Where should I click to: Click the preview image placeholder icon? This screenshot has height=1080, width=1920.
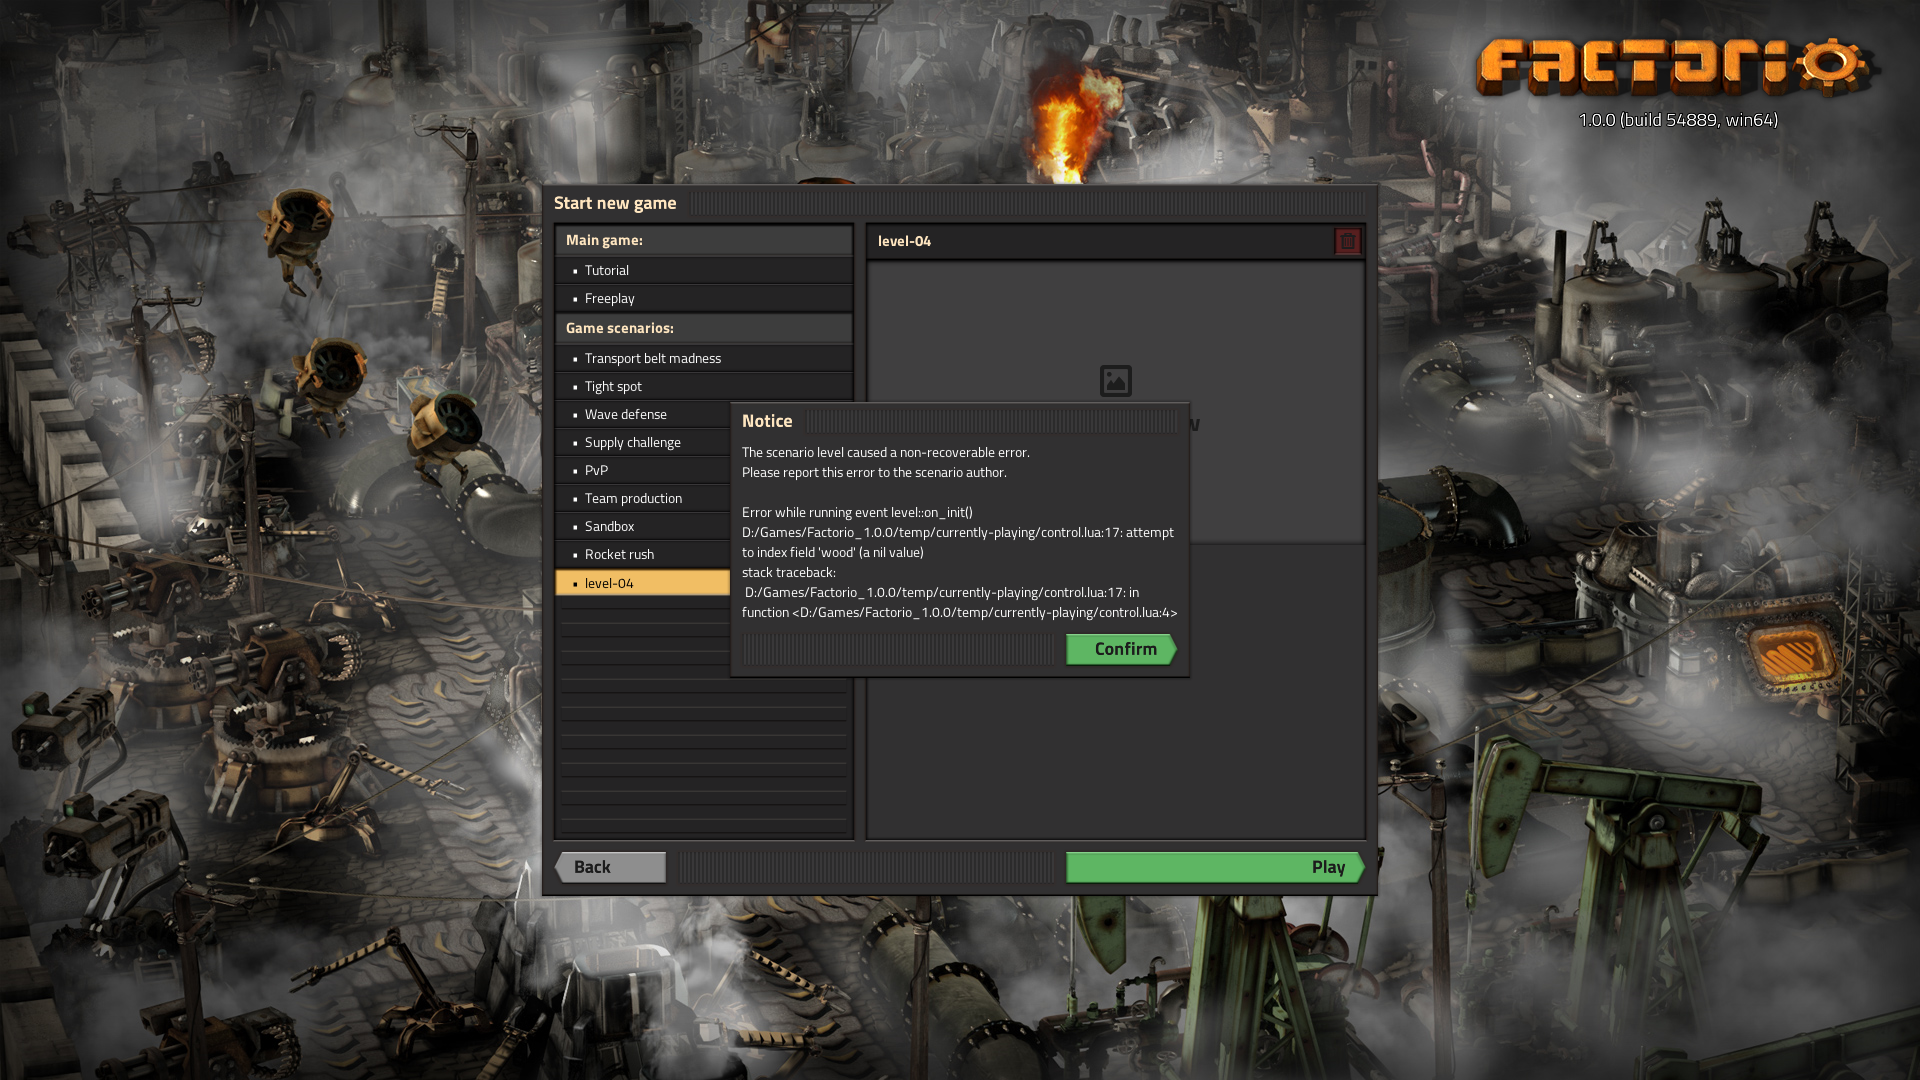pos(1116,381)
